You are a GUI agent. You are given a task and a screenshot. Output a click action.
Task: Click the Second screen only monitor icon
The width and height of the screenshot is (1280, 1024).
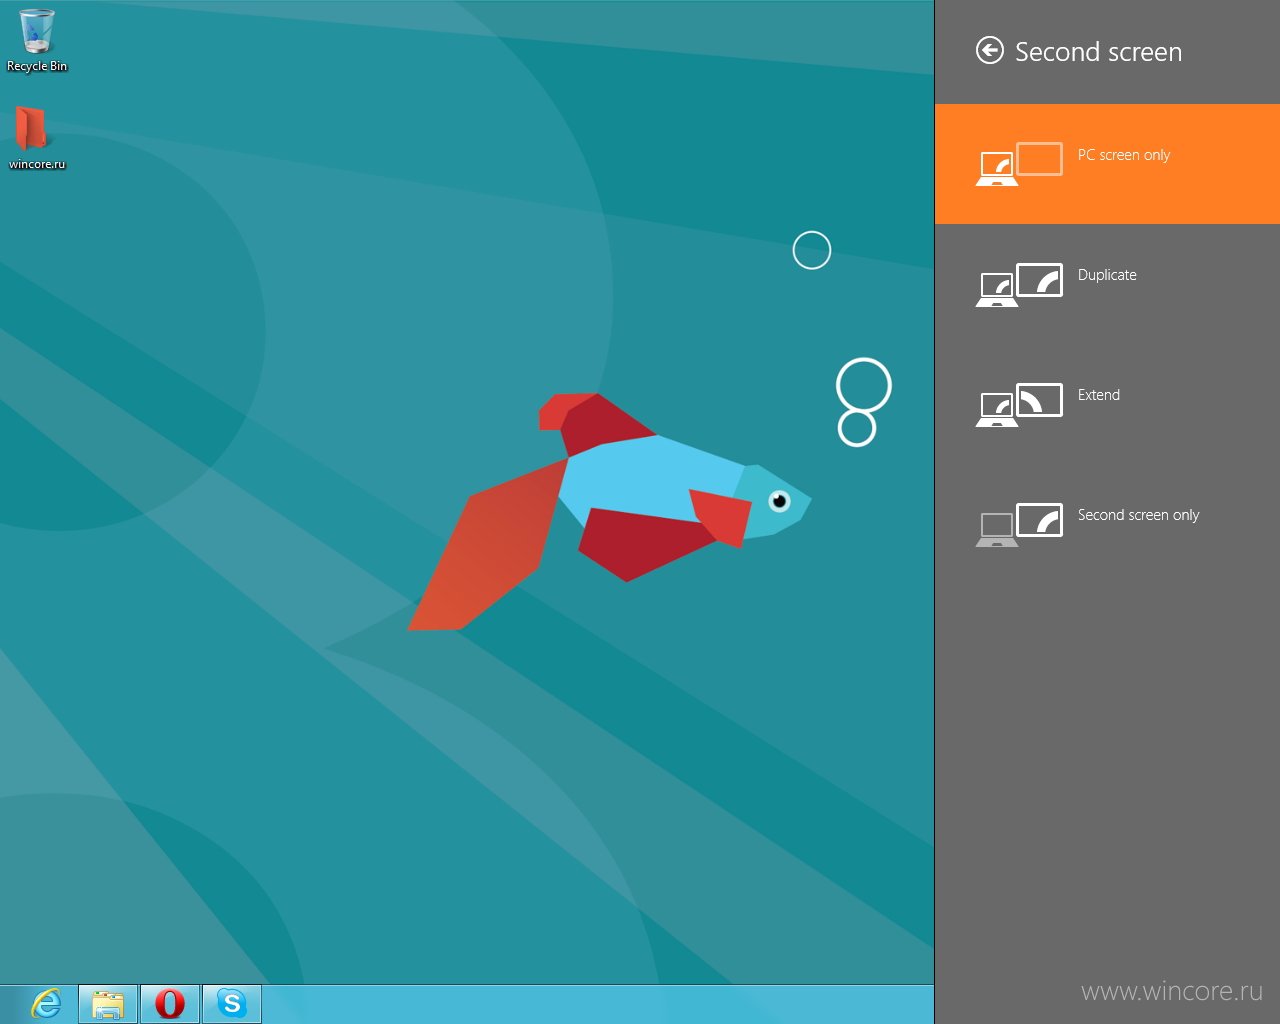(x=1019, y=524)
